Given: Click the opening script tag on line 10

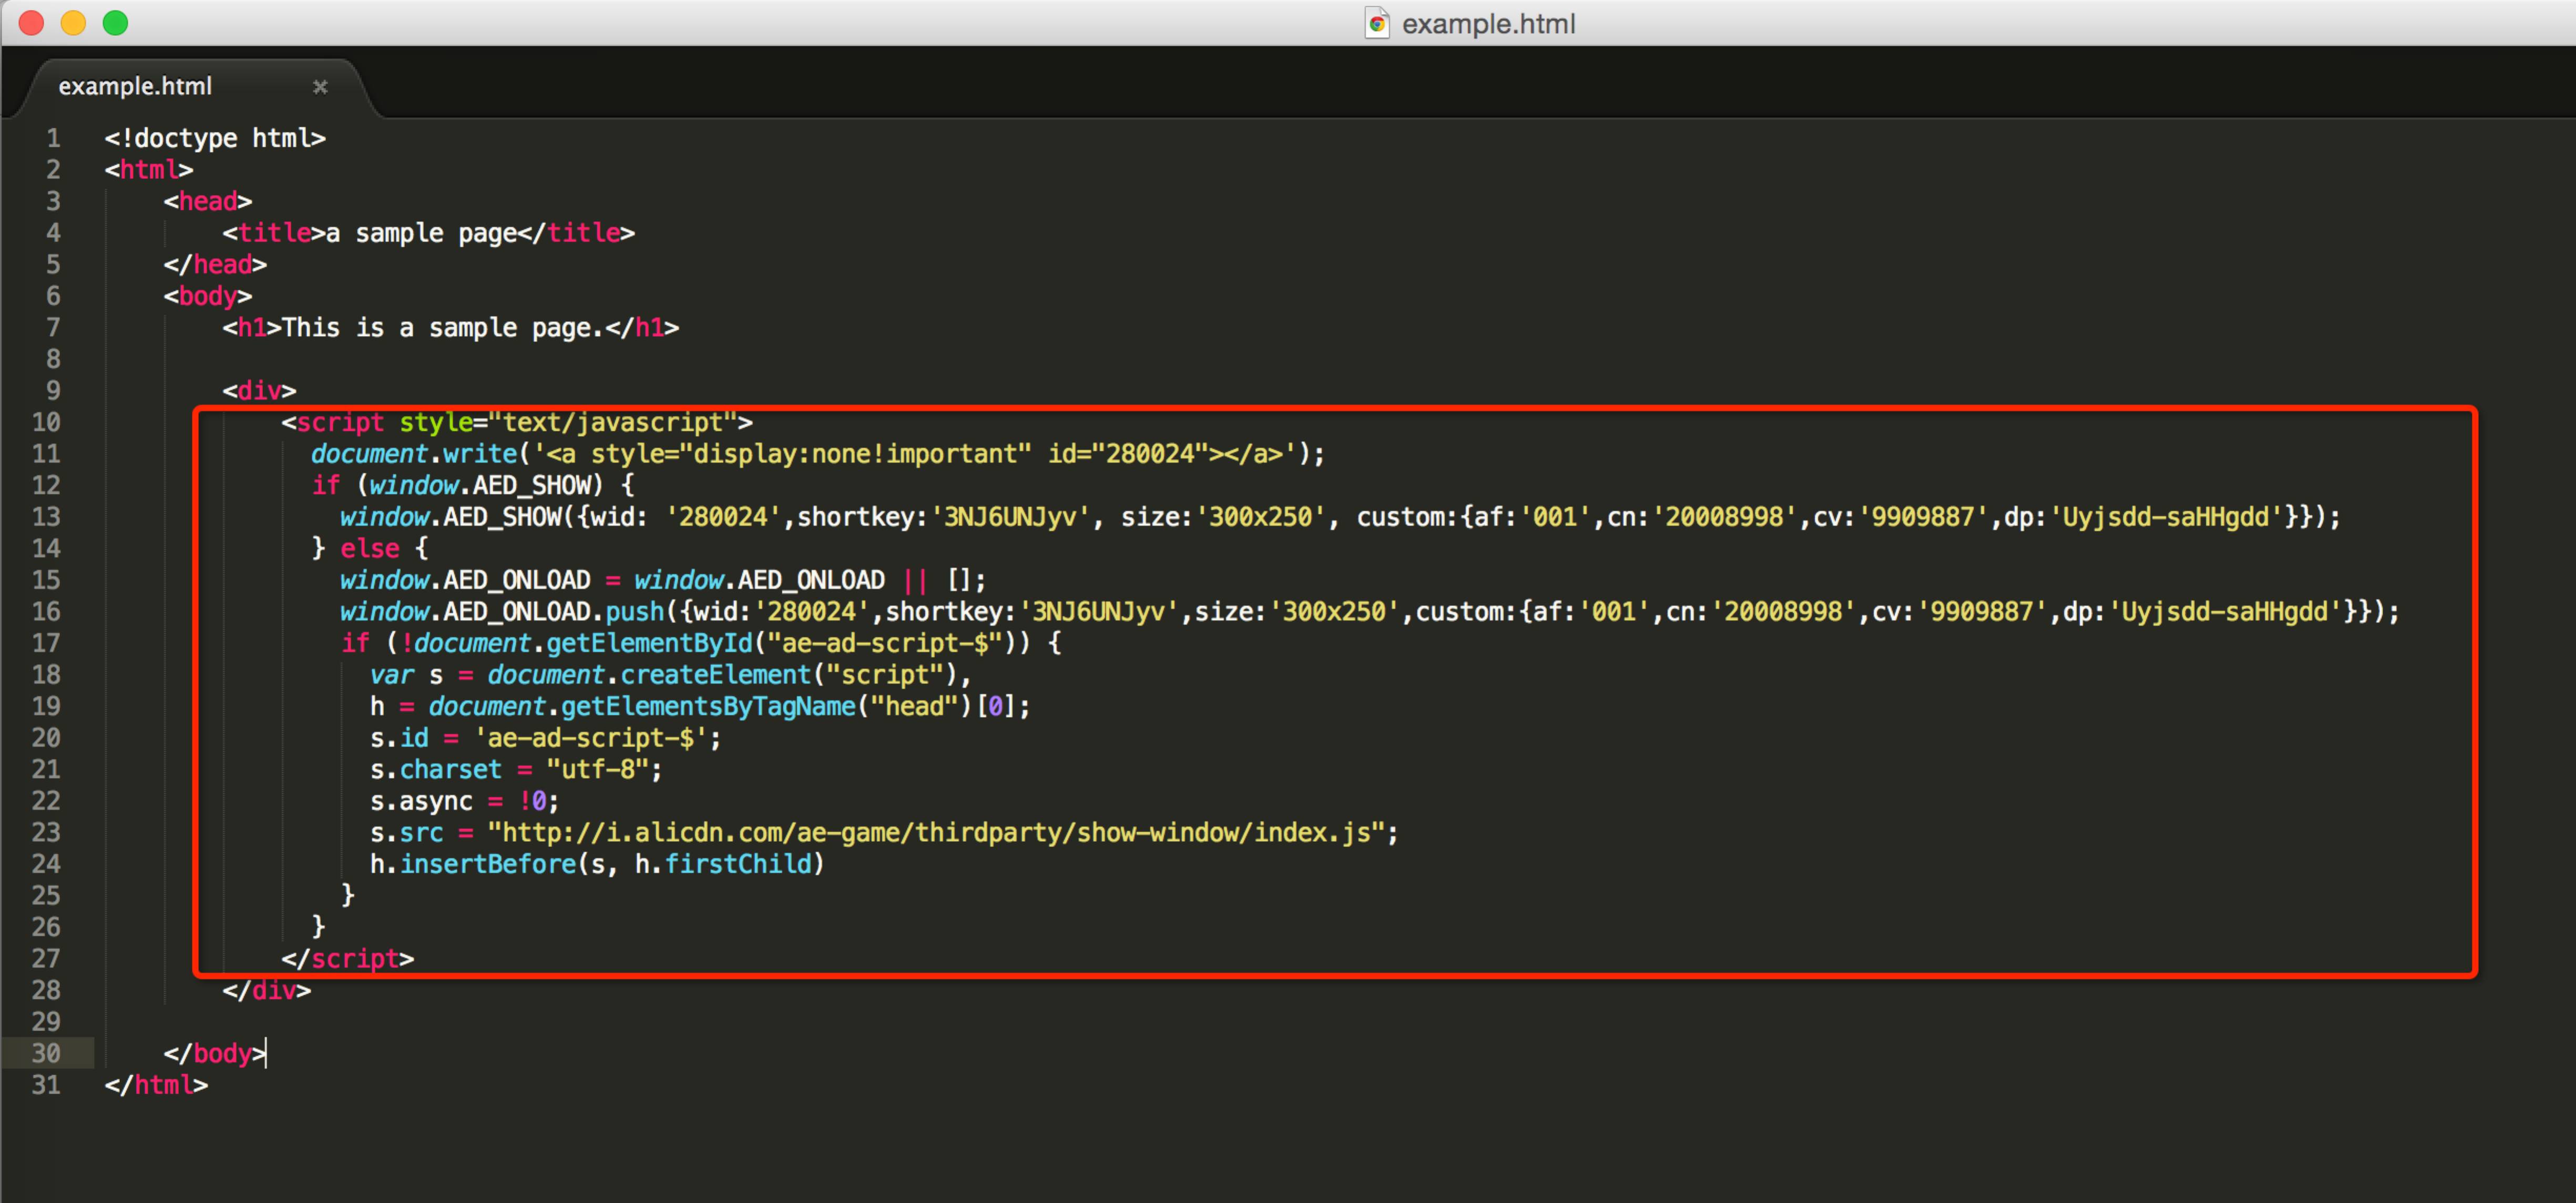Looking at the screenshot, I should [340, 422].
